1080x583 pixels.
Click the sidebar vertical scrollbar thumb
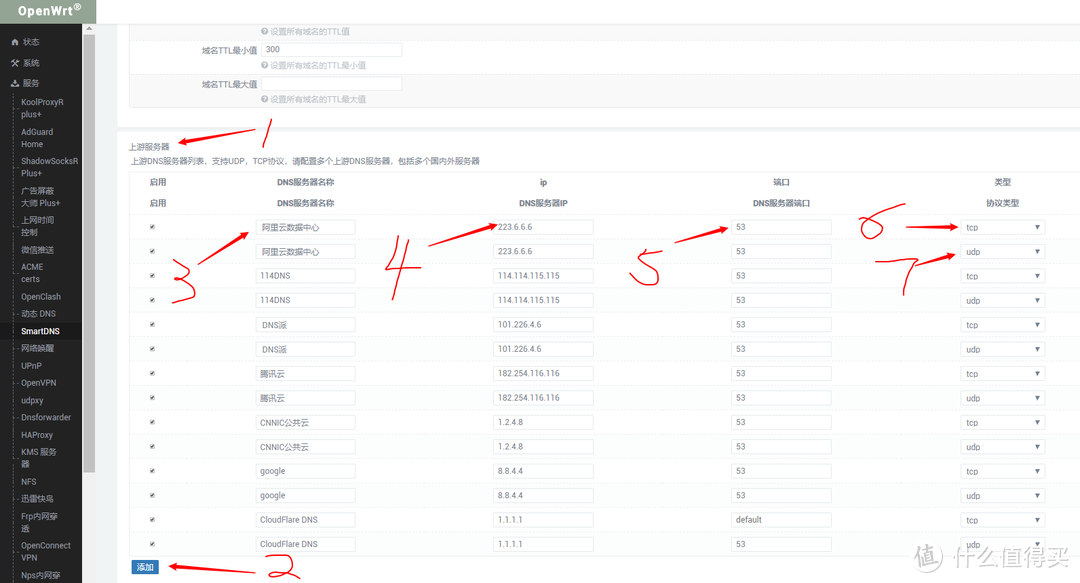point(89,253)
